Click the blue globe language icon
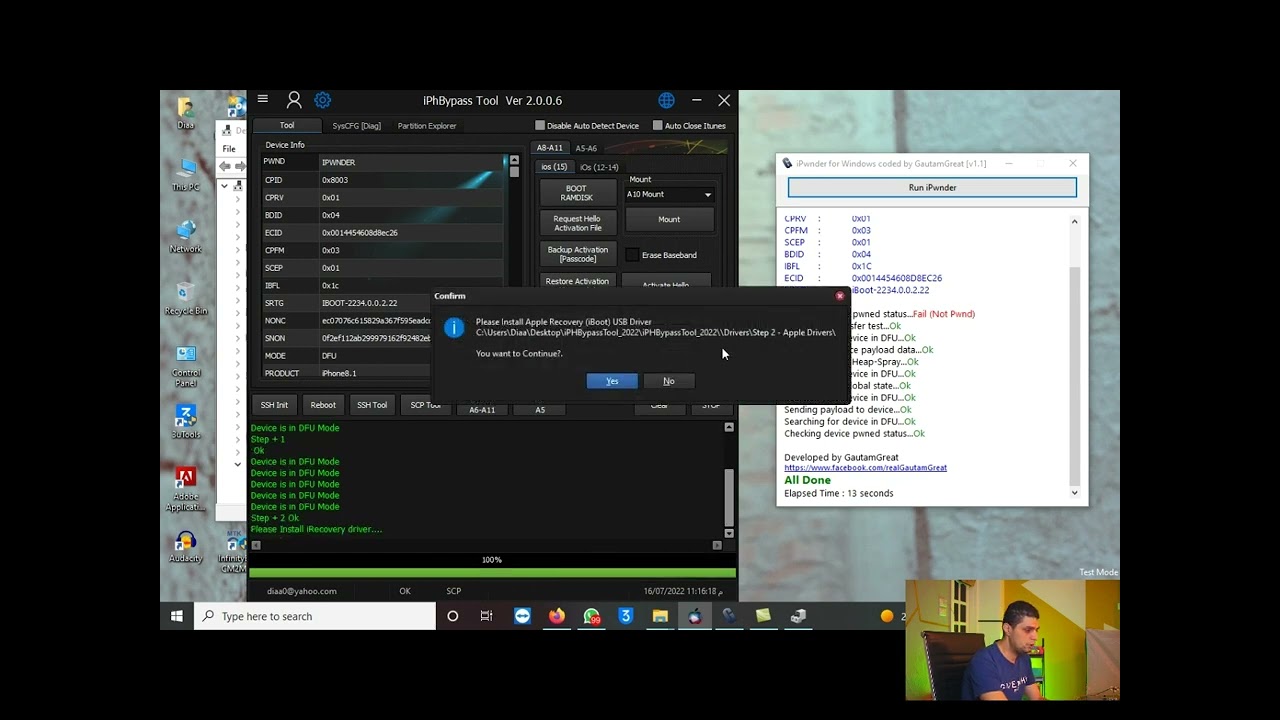Screen dimensions: 1280x720 tap(667, 100)
